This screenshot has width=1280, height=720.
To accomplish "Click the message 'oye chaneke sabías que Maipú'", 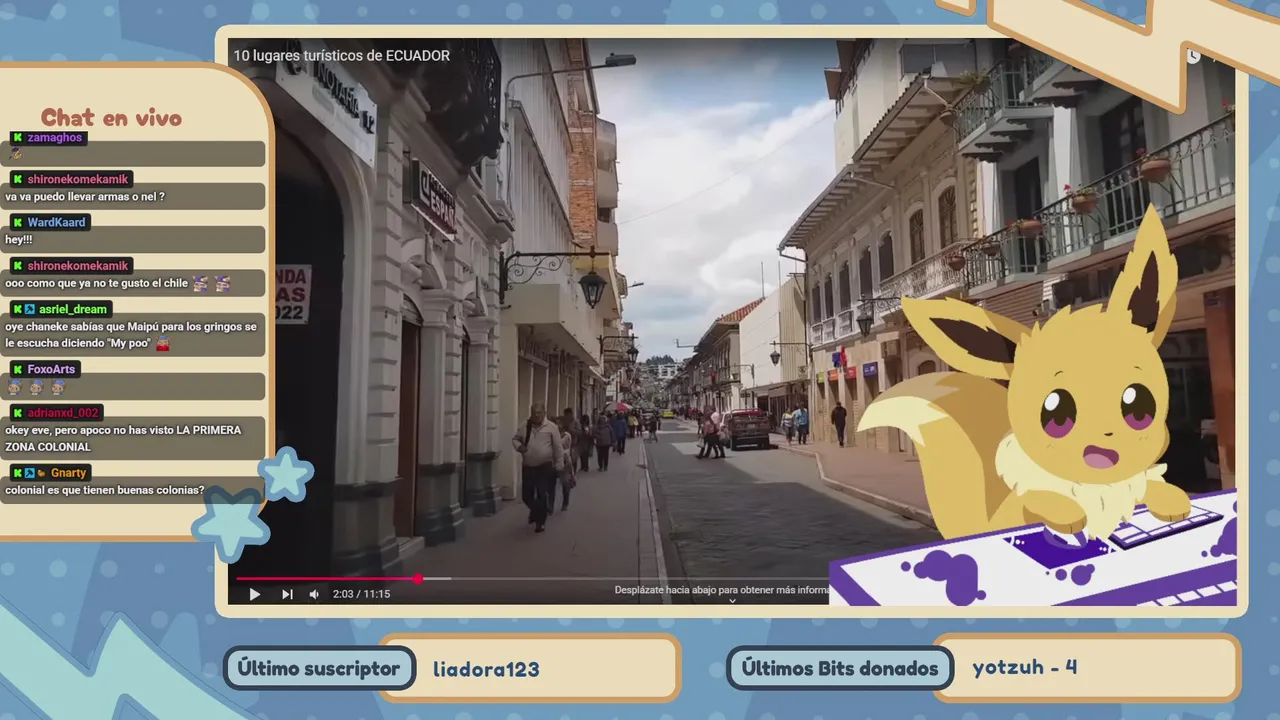I will (x=131, y=335).
